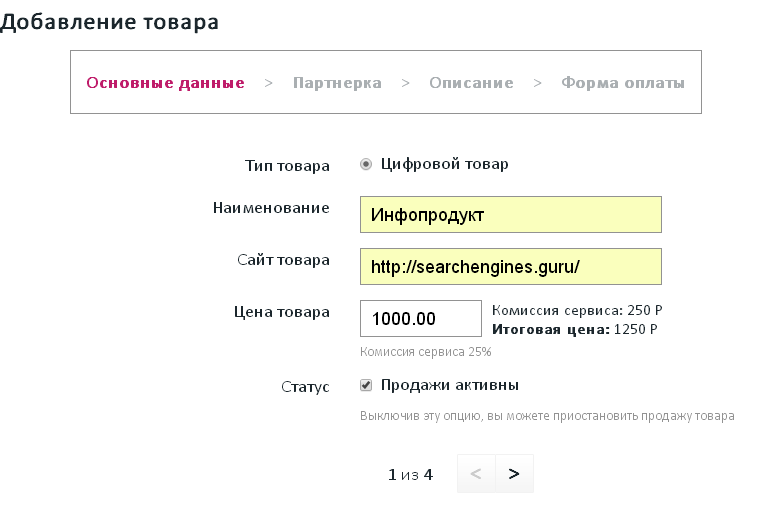Open the Описание step
Image resolution: width=766 pixels, height=507 pixels.
coord(471,83)
